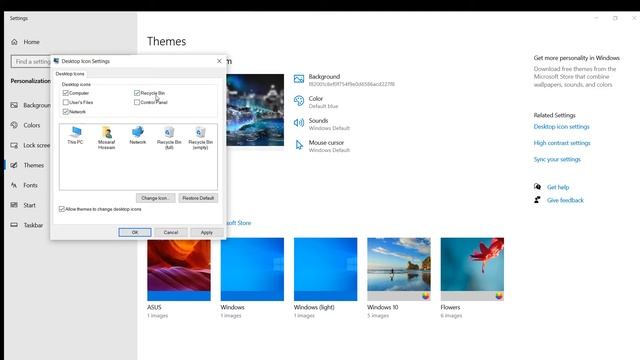
Task: Click the Windows 10 theme color wheel badge
Action: coord(426,296)
